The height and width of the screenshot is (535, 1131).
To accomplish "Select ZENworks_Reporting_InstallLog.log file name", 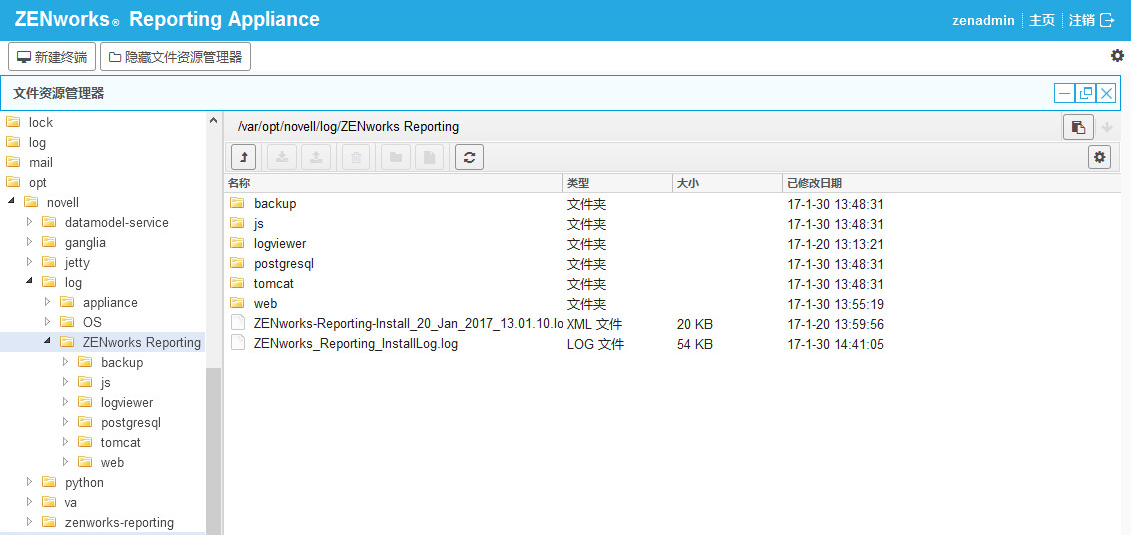I will tap(356, 344).
